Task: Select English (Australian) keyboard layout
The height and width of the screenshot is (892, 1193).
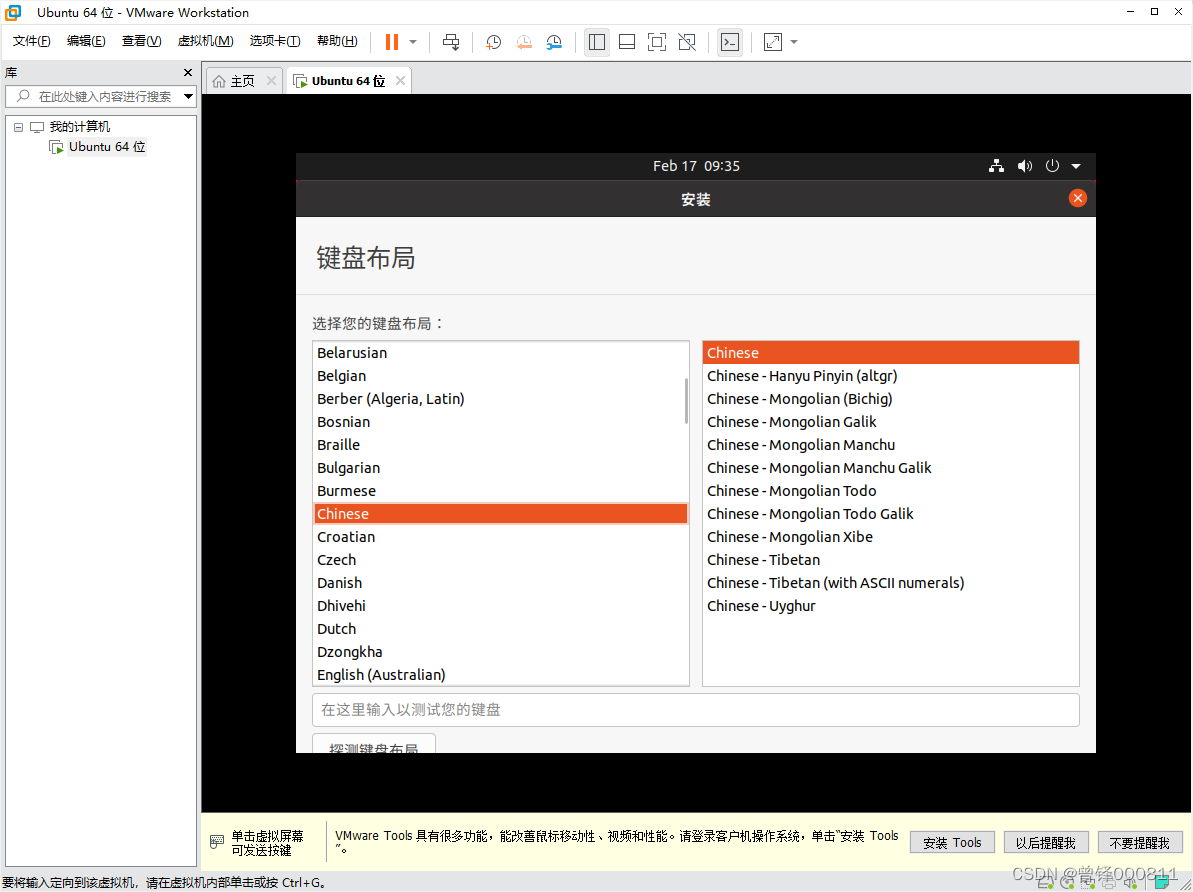Action: [x=500, y=674]
